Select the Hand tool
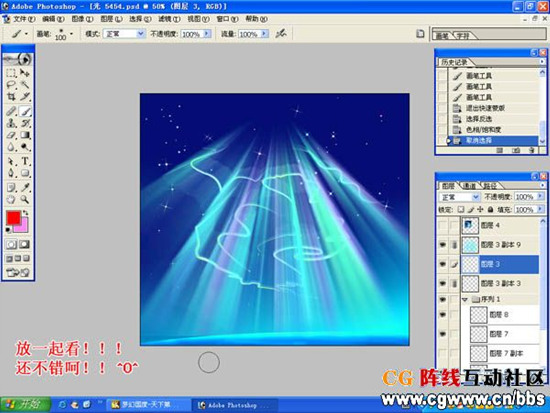This screenshot has height=413, width=550. [11, 200]
